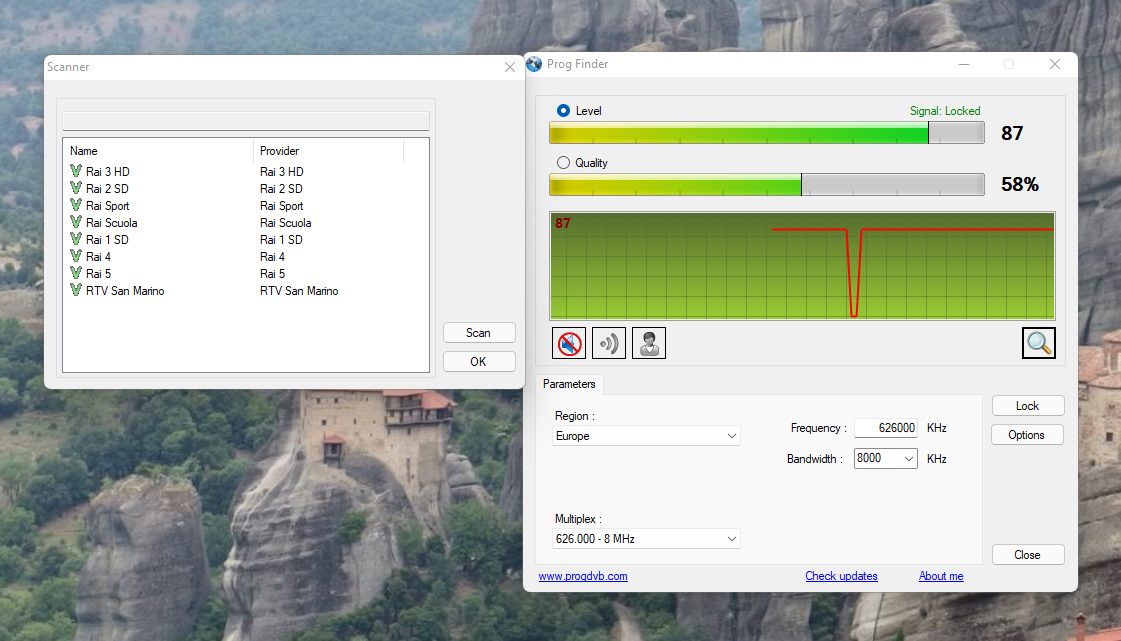Click the signal beep sound icon
Viewport: 1121px width, 641px height.
[x=609, y=343]
